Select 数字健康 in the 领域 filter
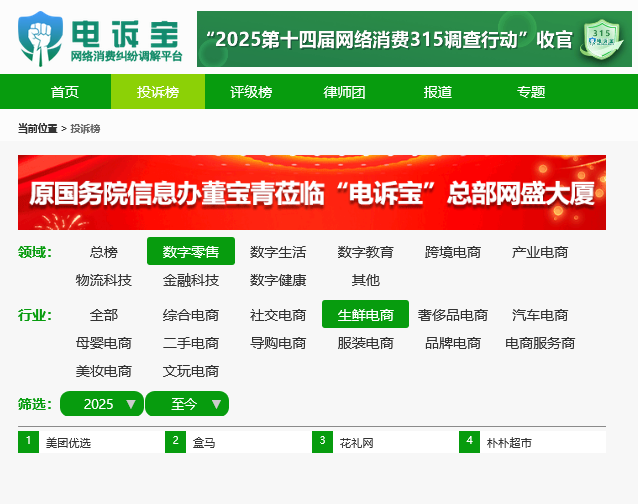 point(278,280)
